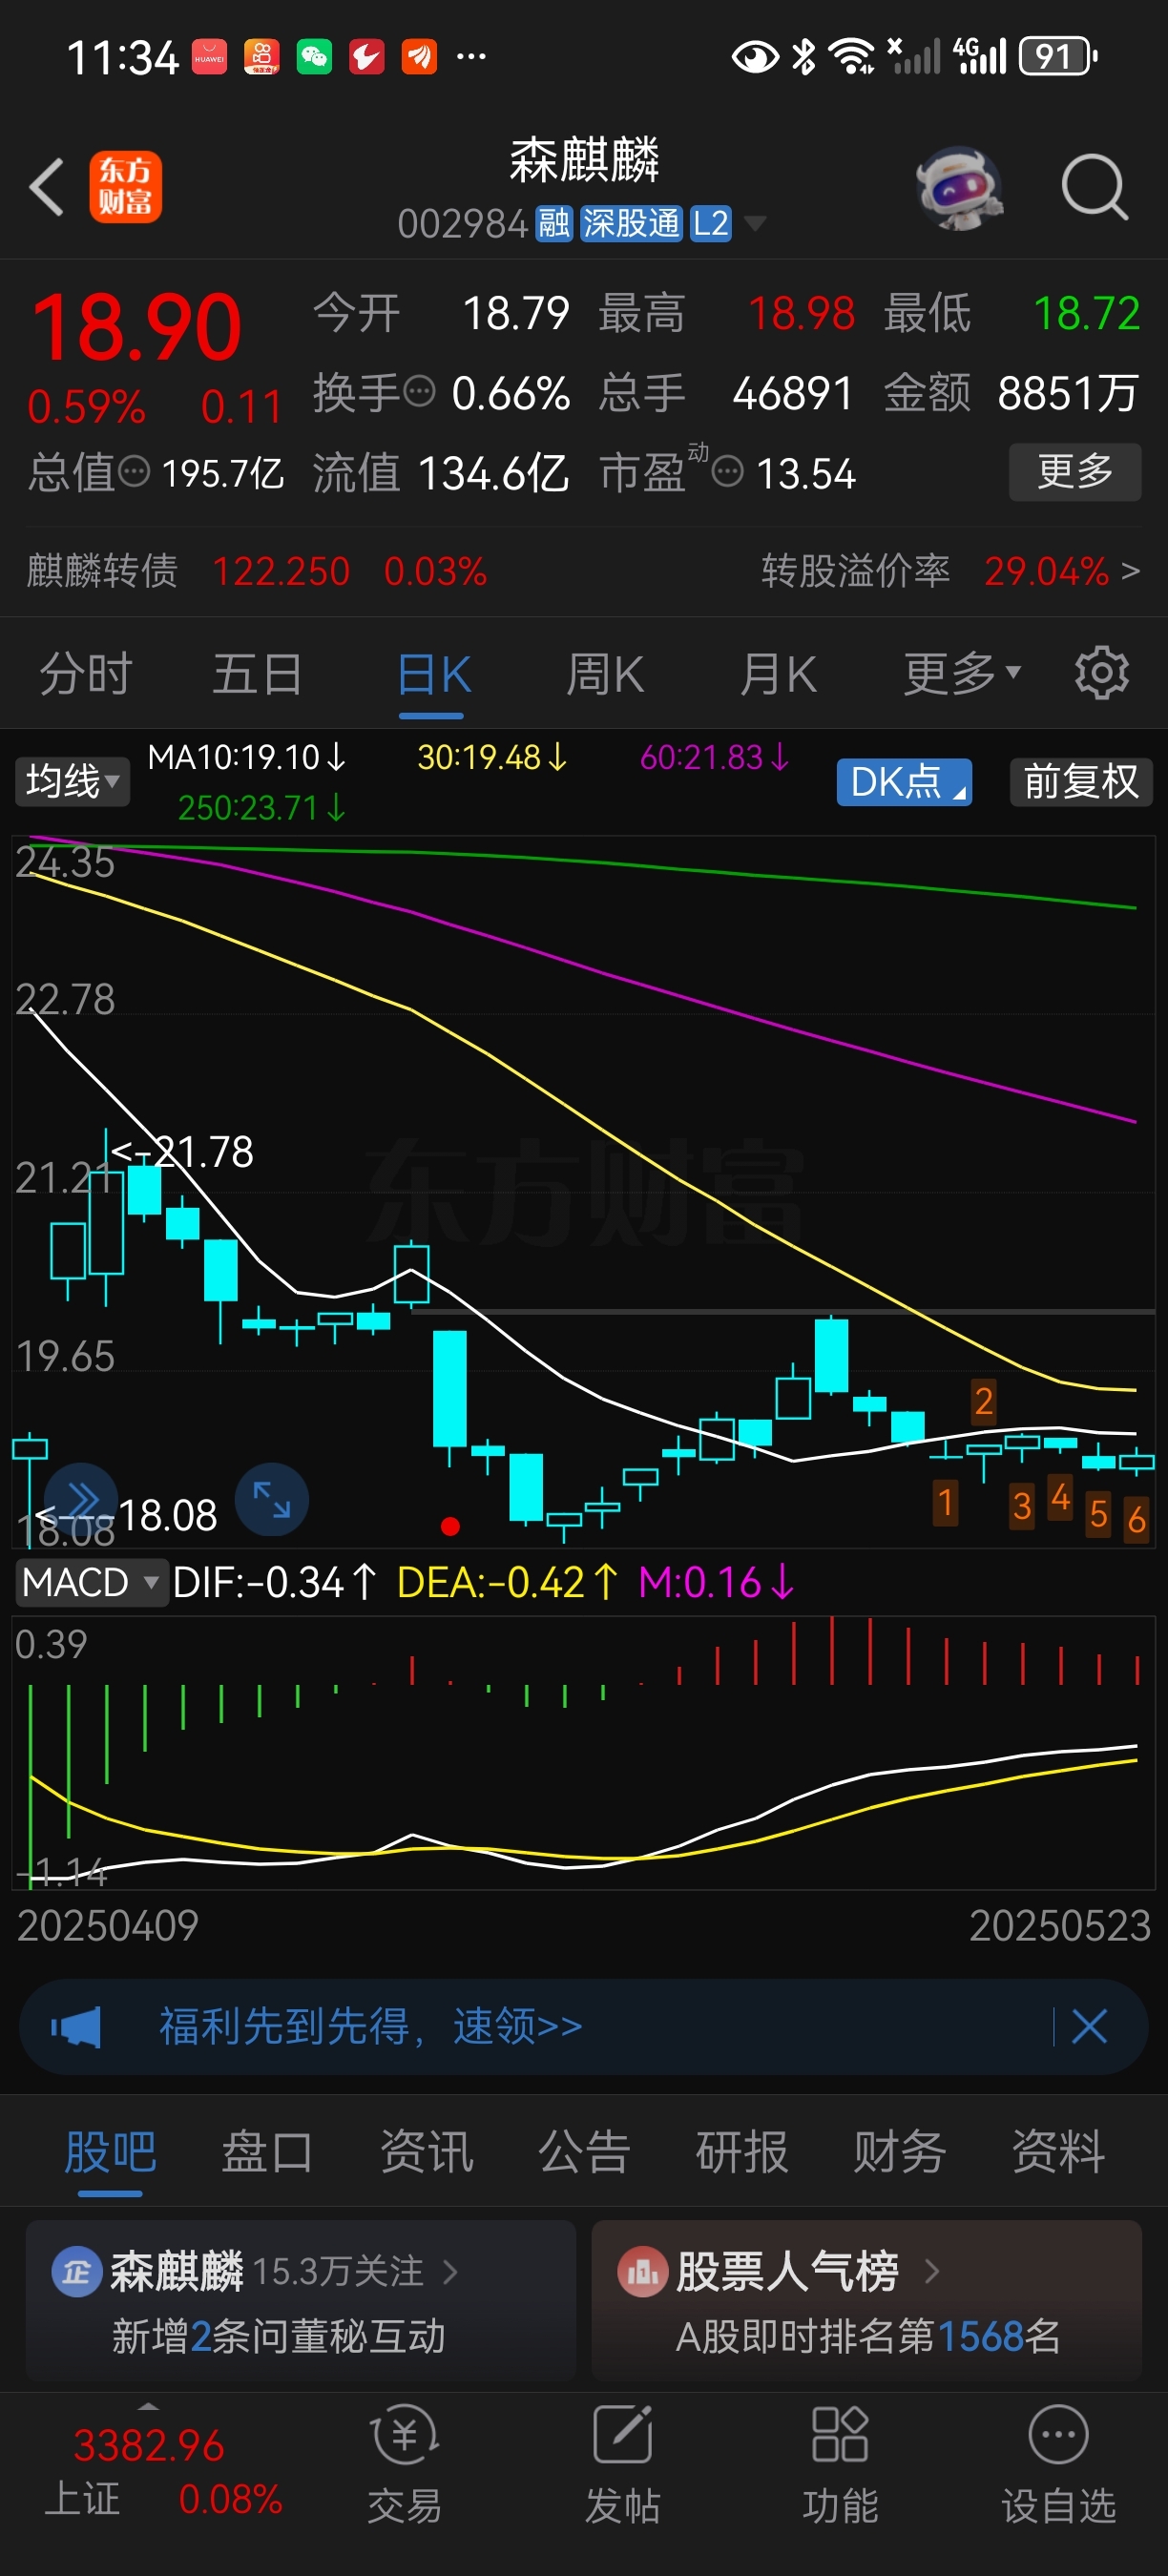Tap the 融 margin badge
Viewport: 1168px width, 2576px height.
554,223
